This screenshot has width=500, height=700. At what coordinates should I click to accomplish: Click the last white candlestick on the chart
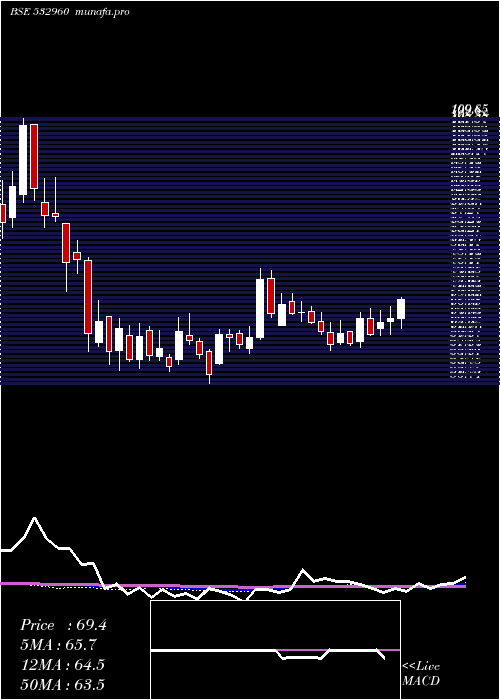[x=401, y=309]
